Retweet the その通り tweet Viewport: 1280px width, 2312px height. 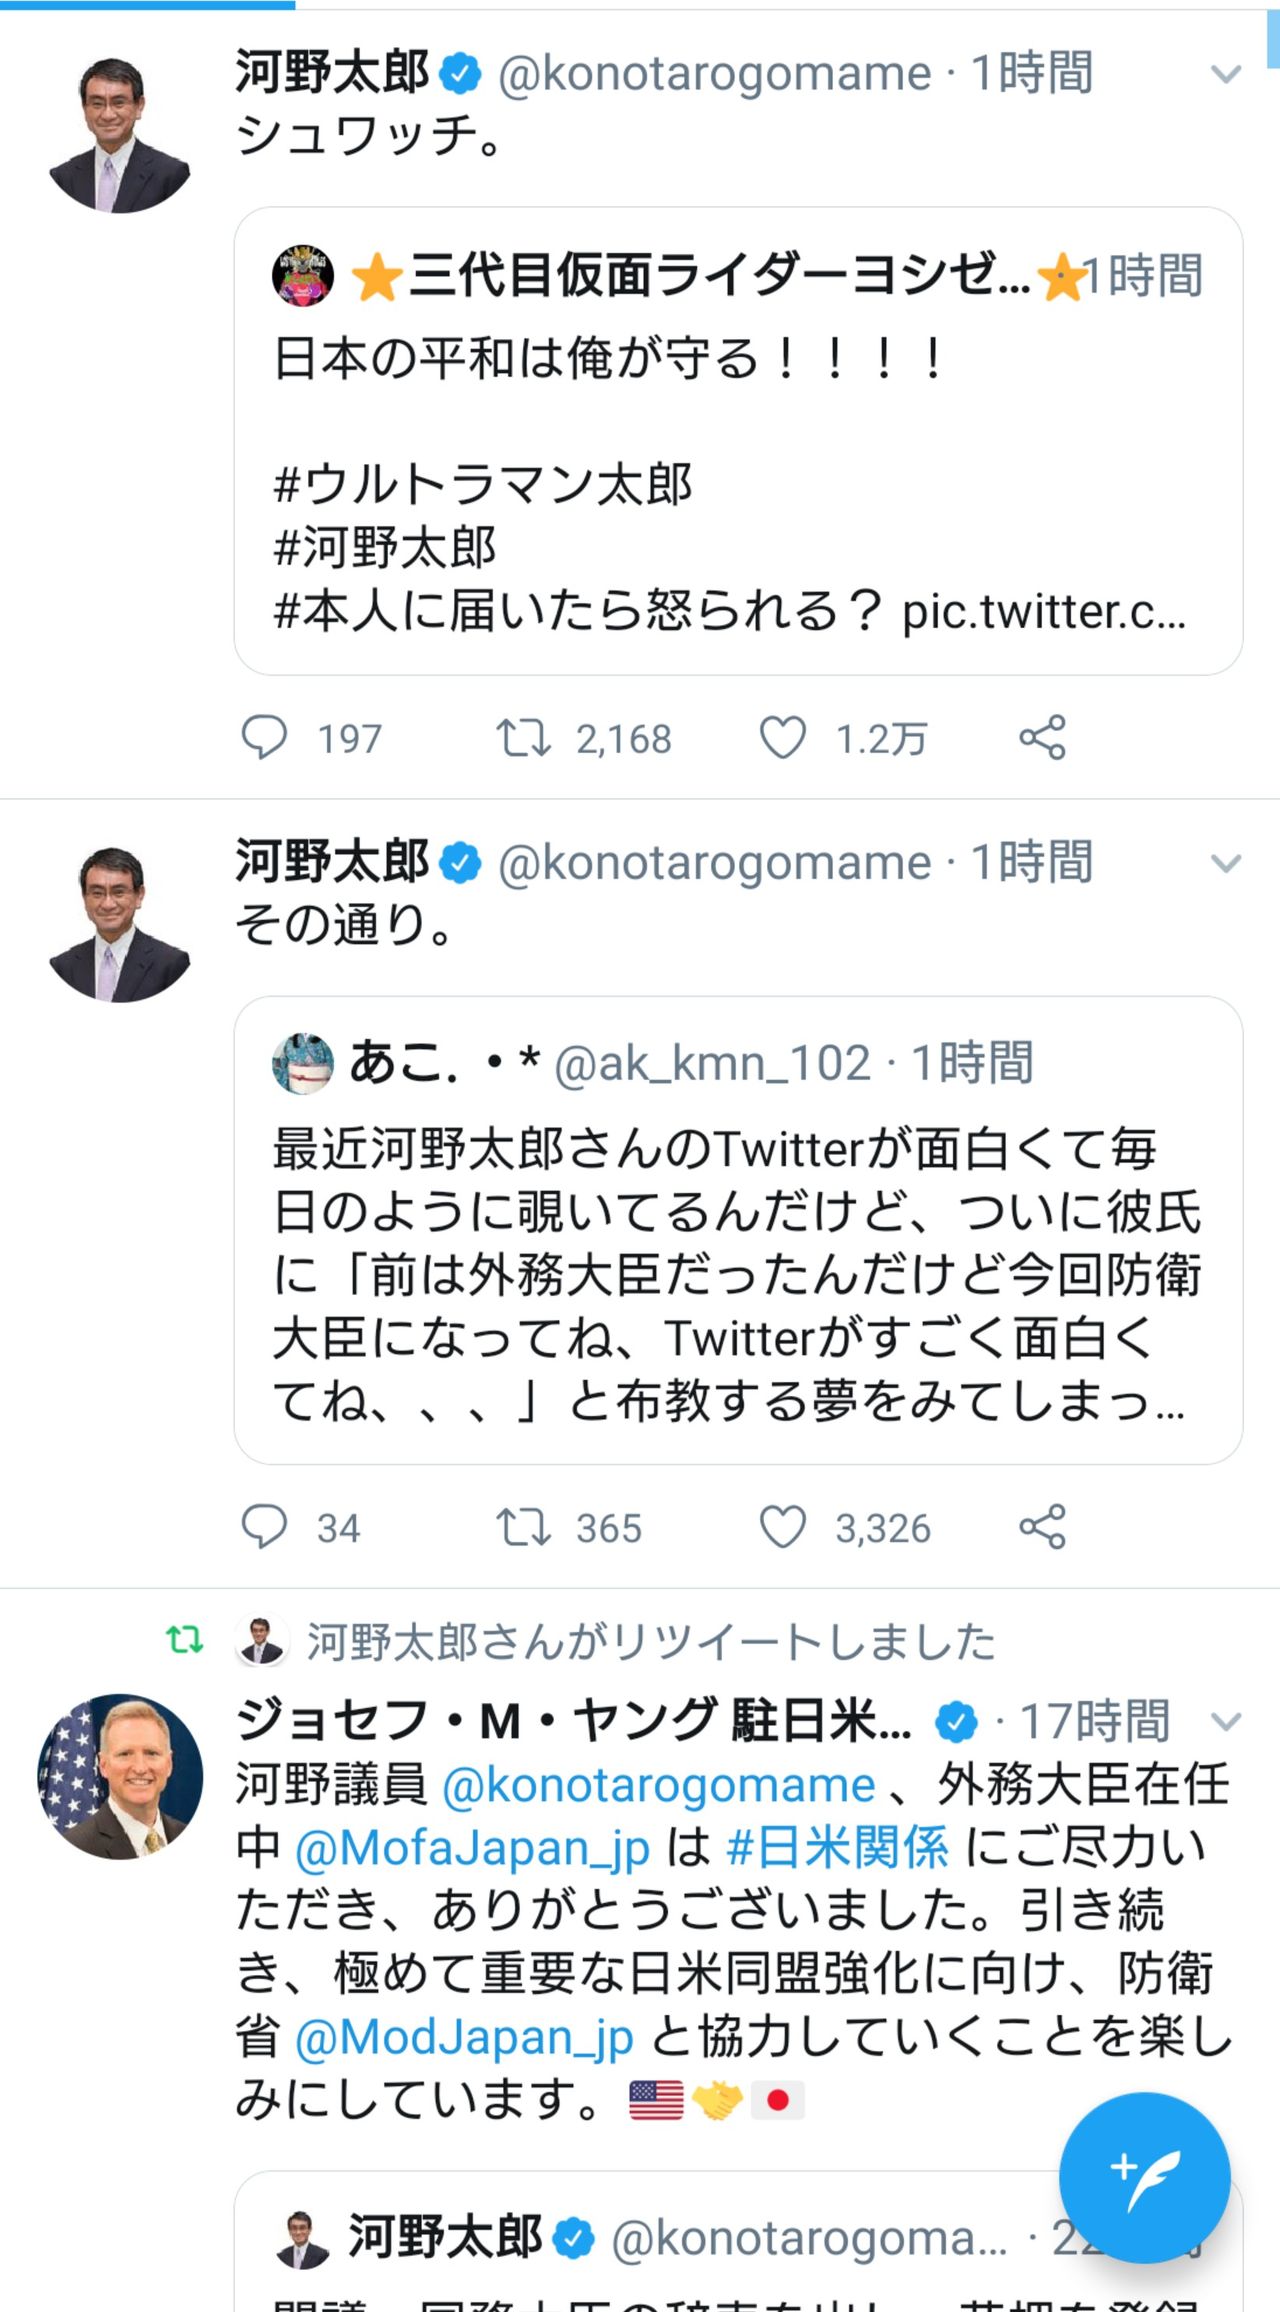524,1527
